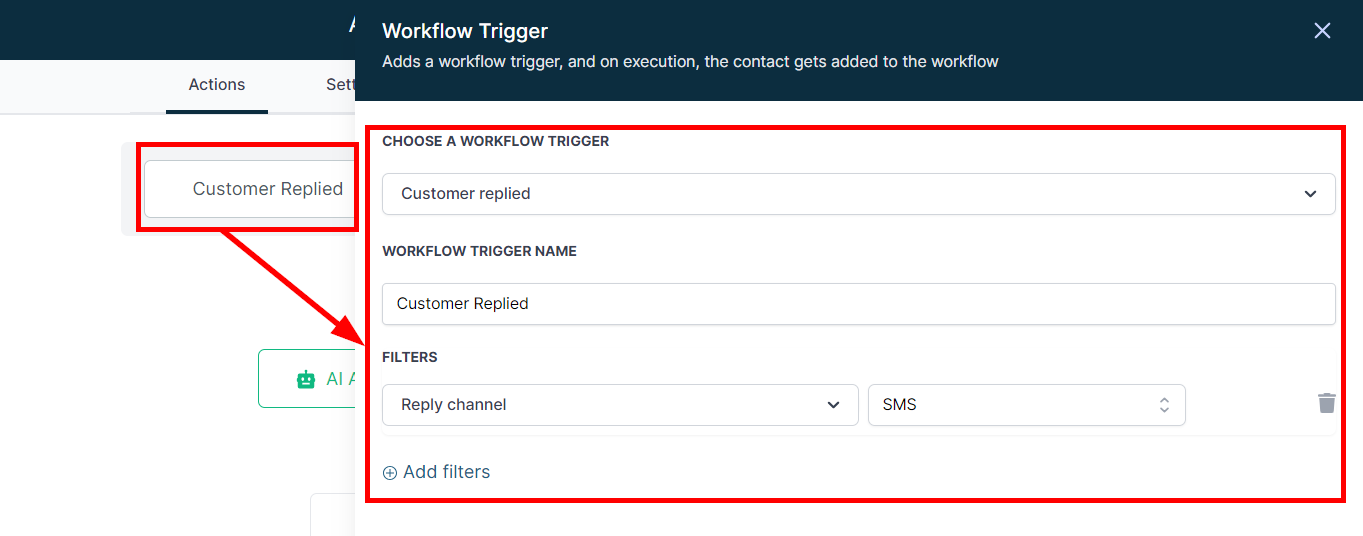The height and width of the screenshot is (536, 1363).
Task: Open the Choose a Workflow Trigger dropdown
Action: pyautogui.click(x=858, y=194)
